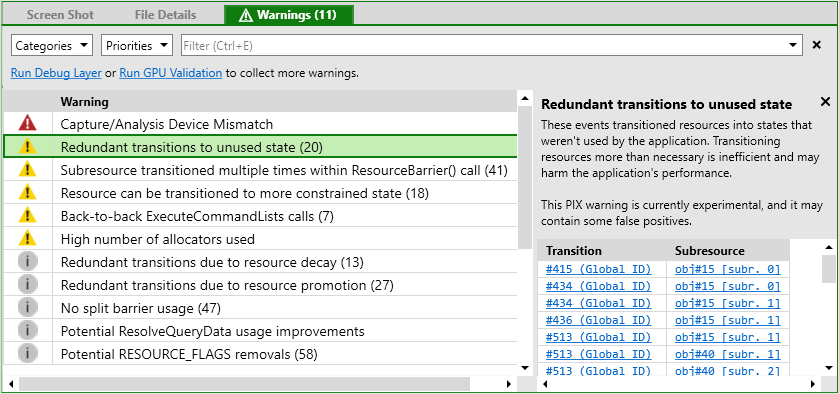This screenshot has width=839, height=394.
Task: Click the Run GPU Validation link
Action: (171, 73)
